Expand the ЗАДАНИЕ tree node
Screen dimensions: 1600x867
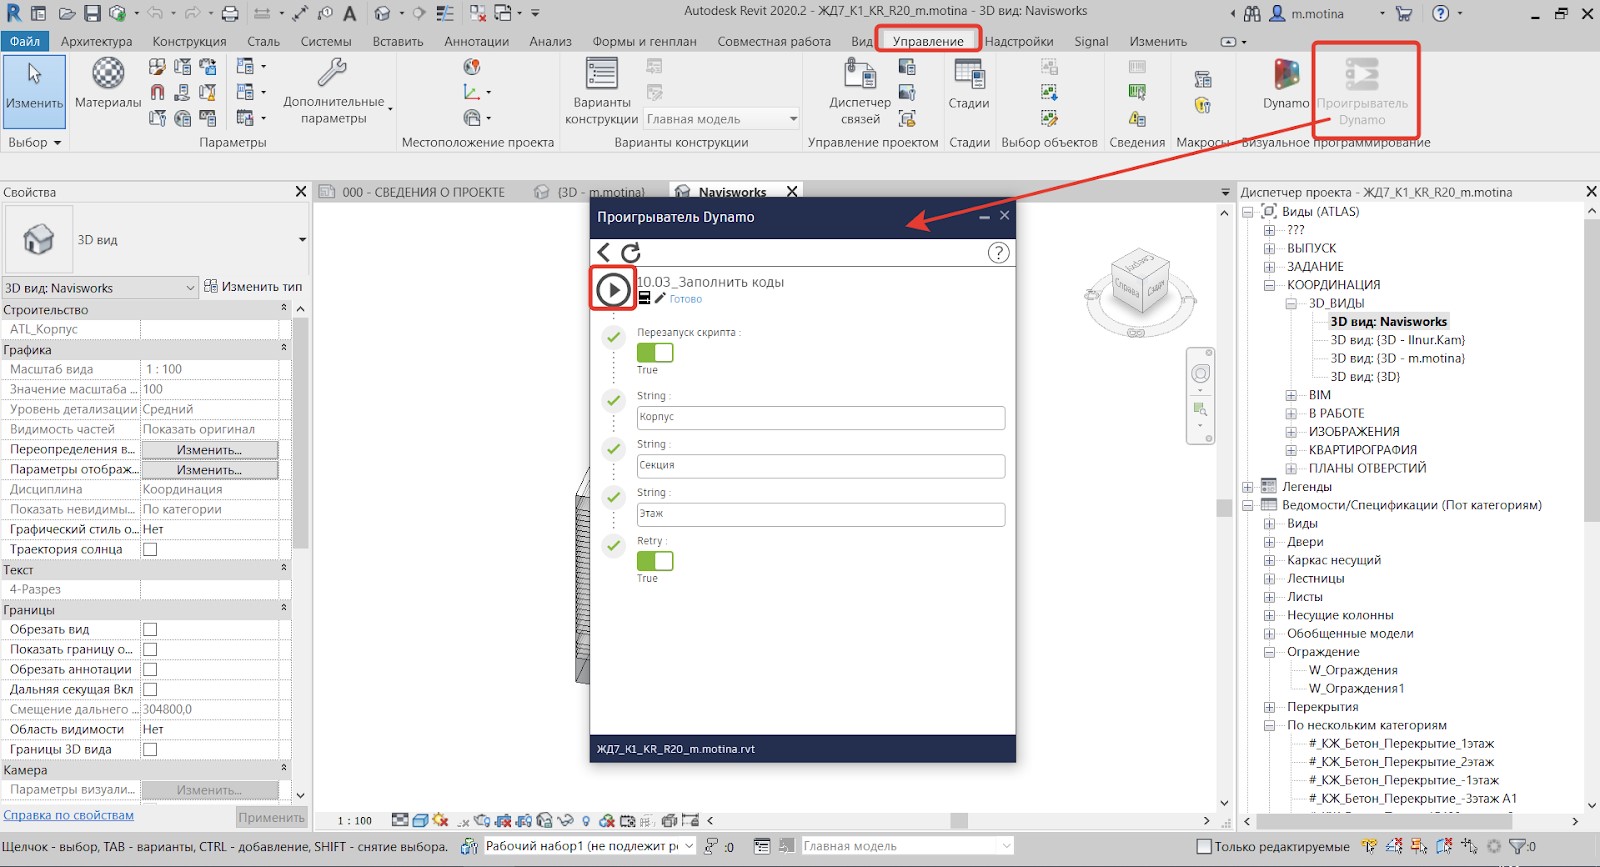[1269, 267]
